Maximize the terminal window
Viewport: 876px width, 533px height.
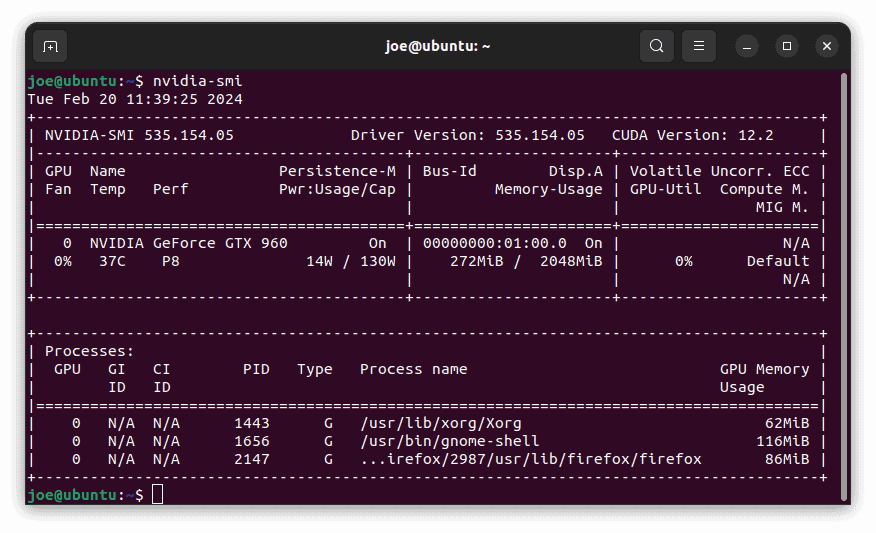pyautogui.click(x=787, y=46)
